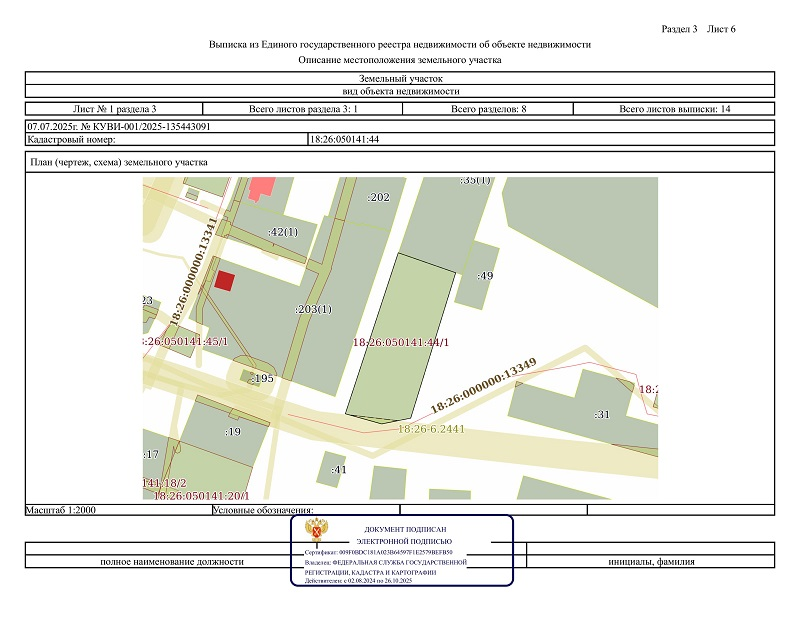The height and width of the screenshot is (618, 800).
Task: Click the Сертификат line in the signature stamp
Action: click(x=378, y=552)
